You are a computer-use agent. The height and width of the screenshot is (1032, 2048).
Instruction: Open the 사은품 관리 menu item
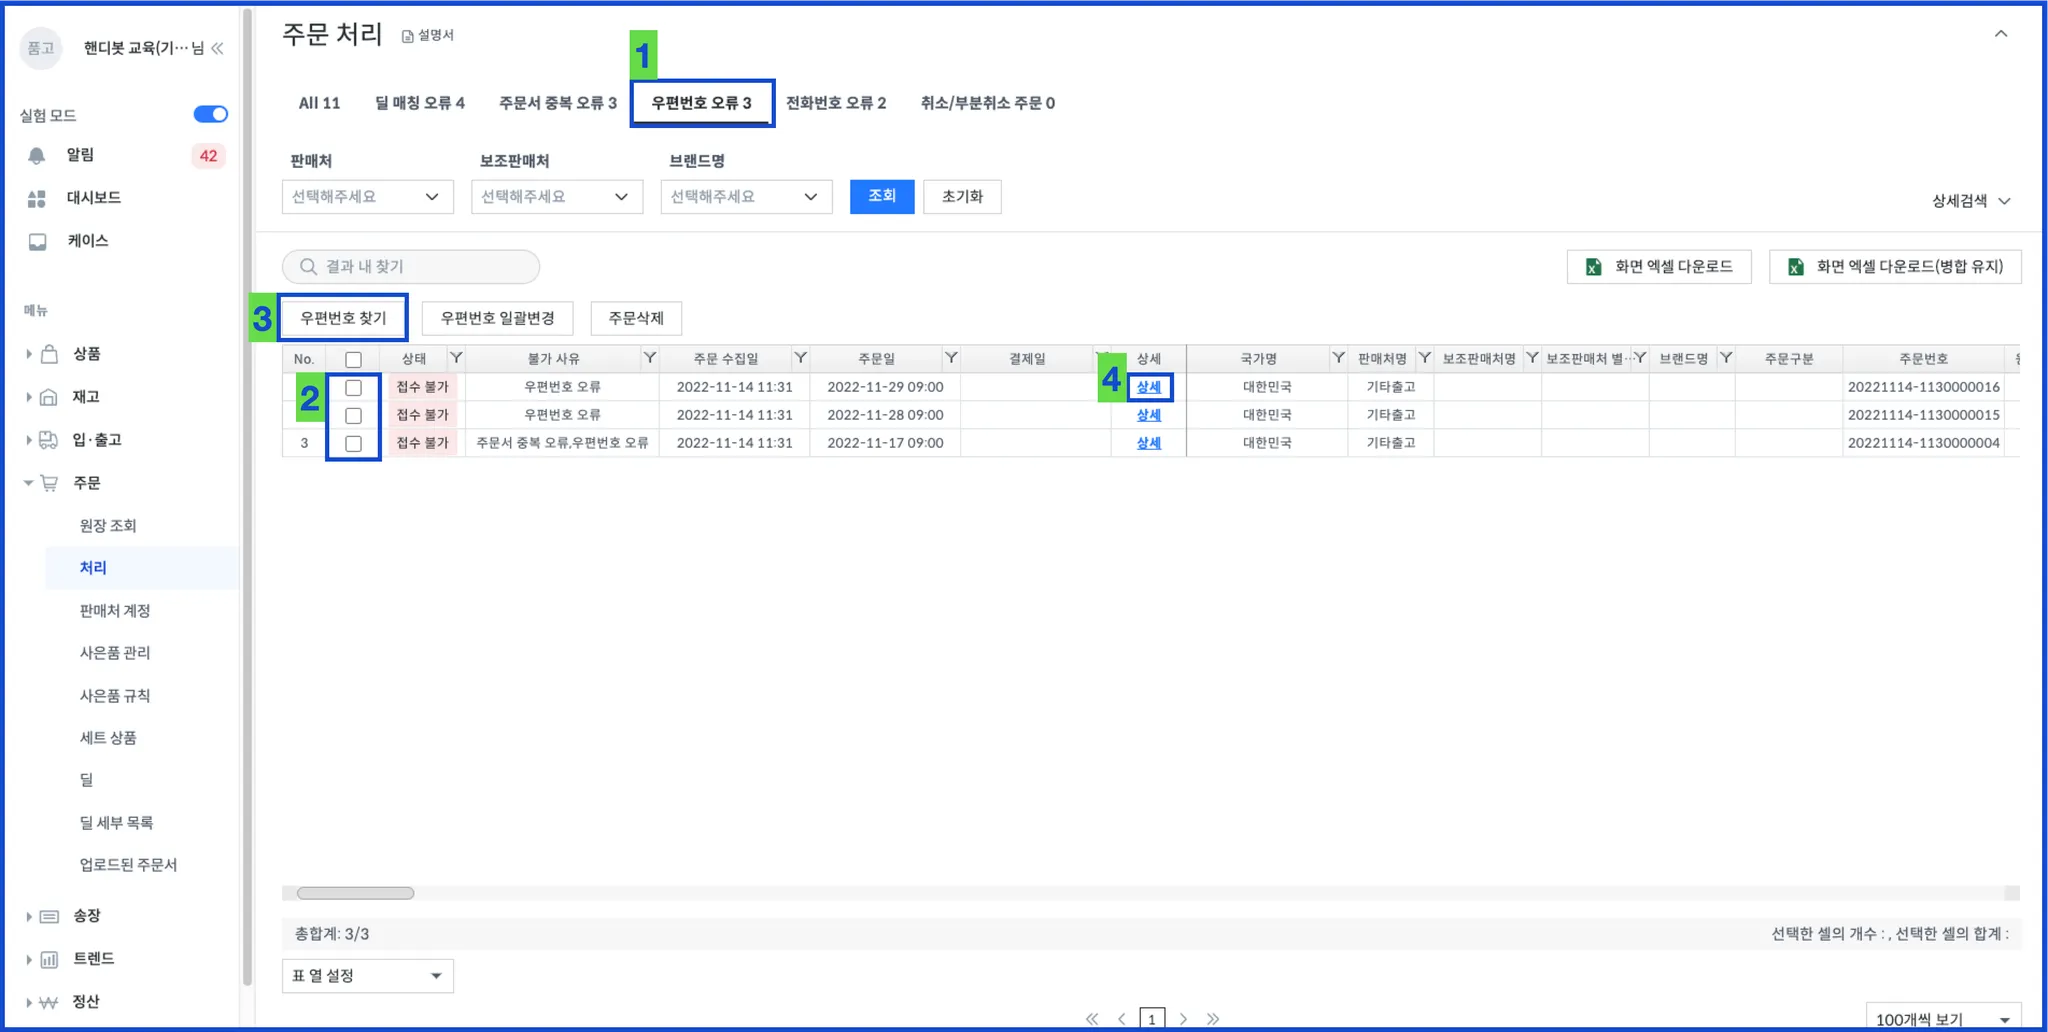115,653
